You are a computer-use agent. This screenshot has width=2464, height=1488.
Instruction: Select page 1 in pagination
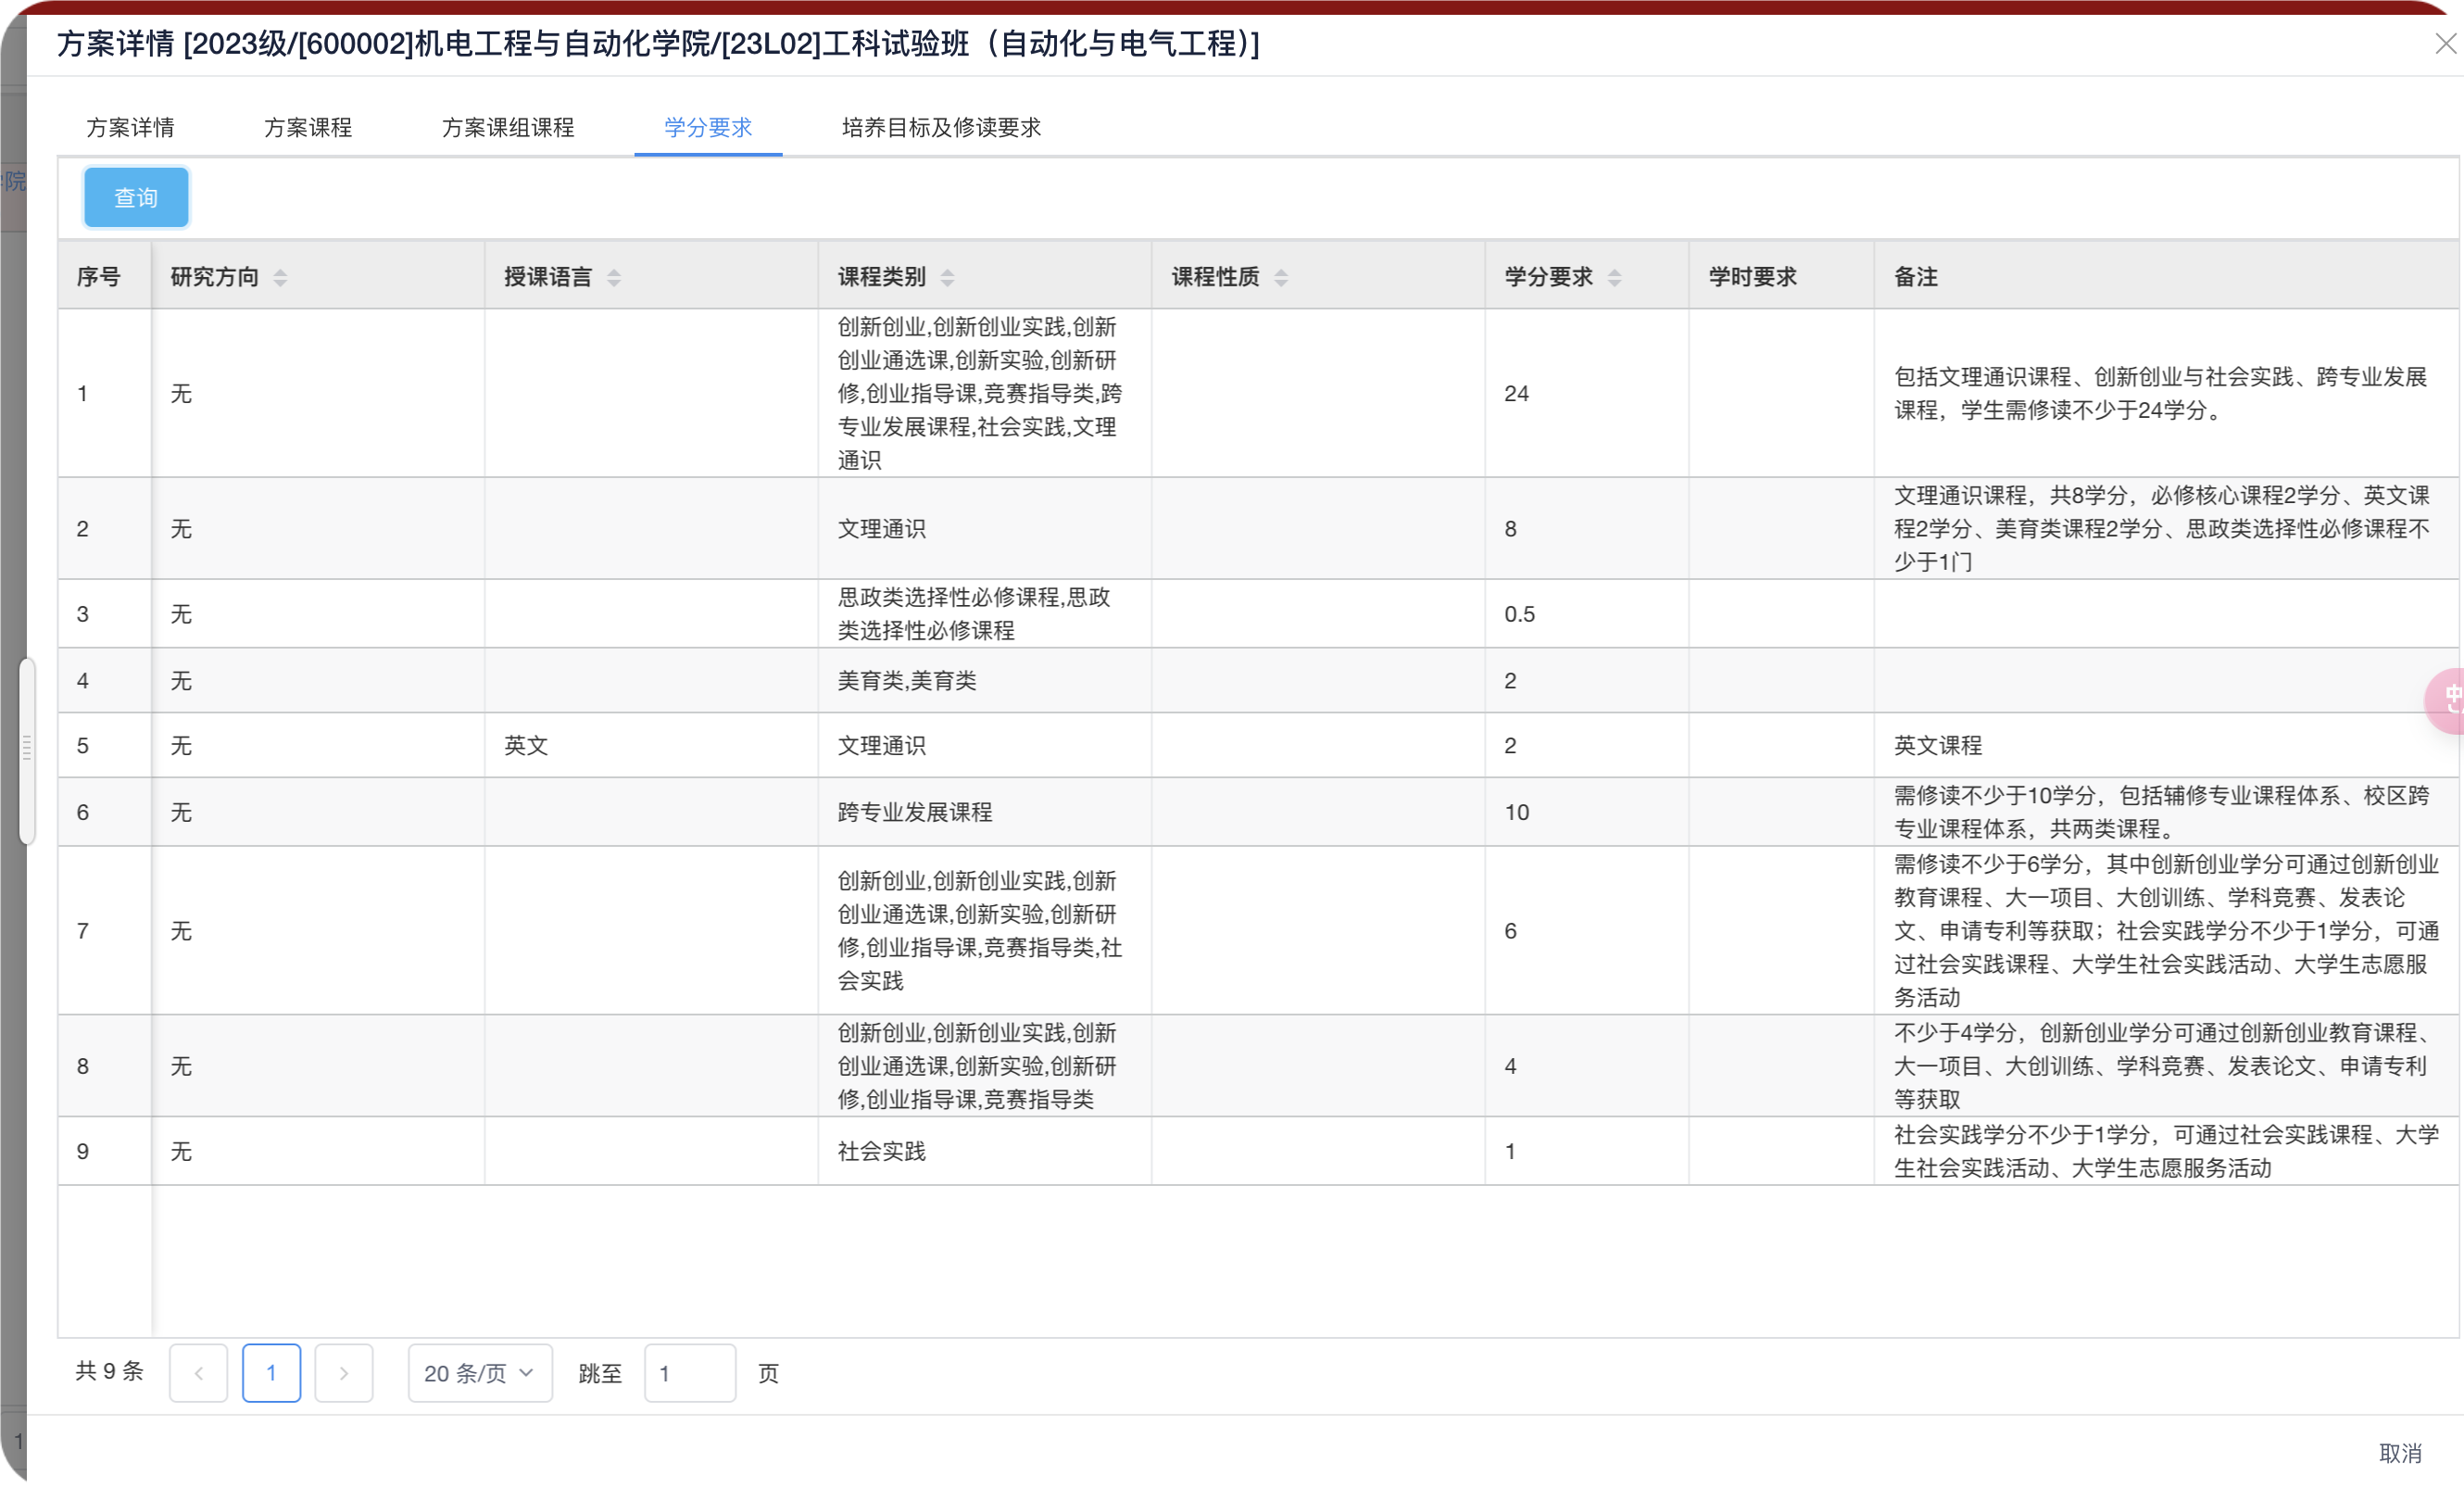click(271, 1373)
